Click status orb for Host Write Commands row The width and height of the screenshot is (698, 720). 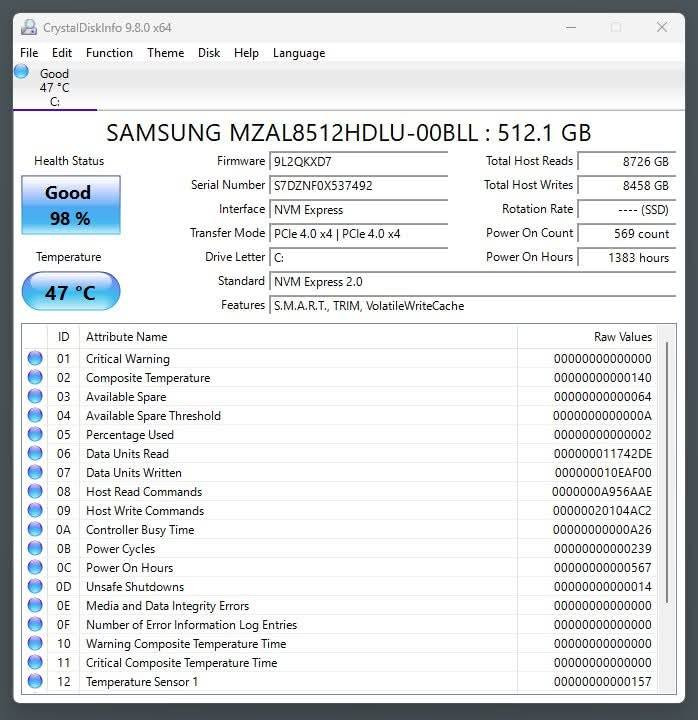[x=35, y=510]
